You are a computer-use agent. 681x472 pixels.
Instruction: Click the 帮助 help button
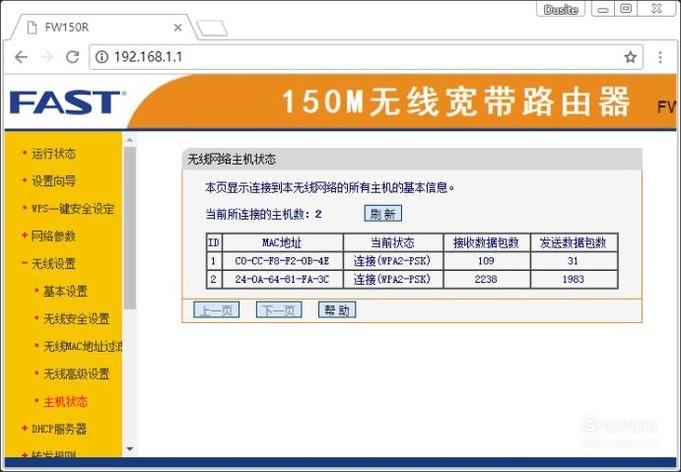point(337,310)
